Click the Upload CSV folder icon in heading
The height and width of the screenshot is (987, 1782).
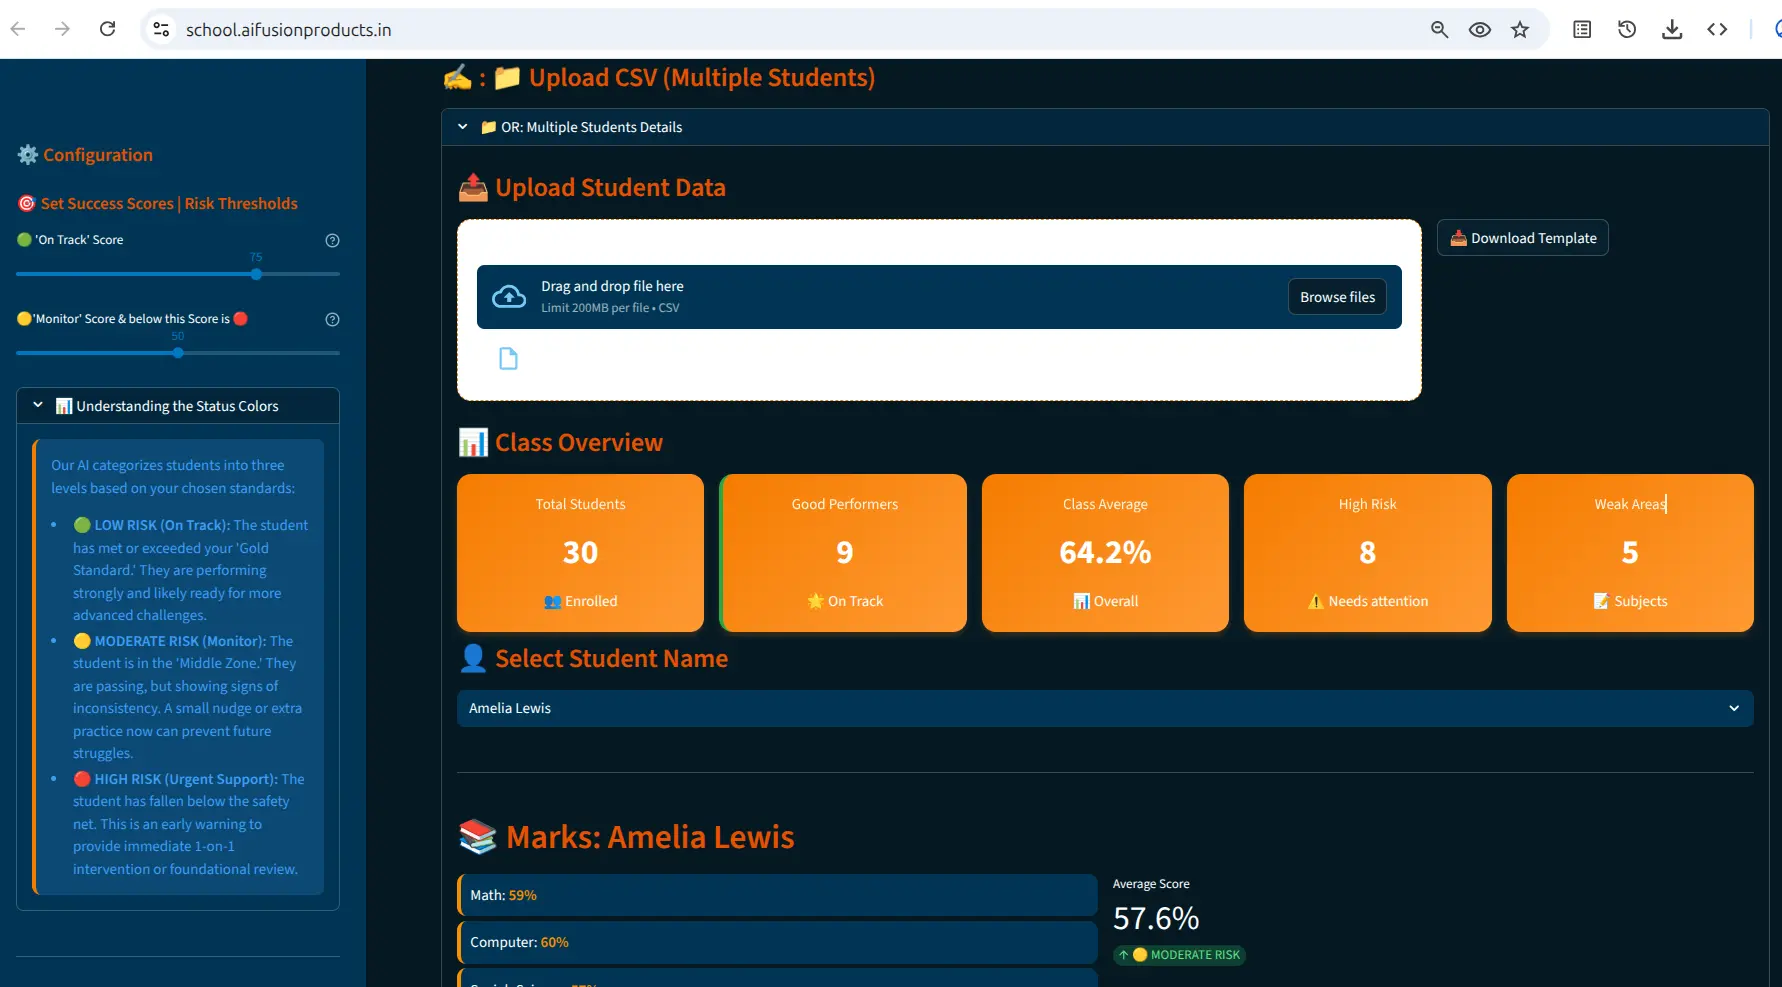point(507,77)
